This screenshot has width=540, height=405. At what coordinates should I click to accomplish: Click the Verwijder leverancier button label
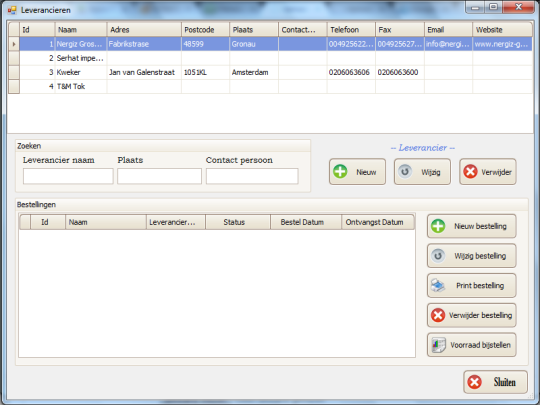496,172
